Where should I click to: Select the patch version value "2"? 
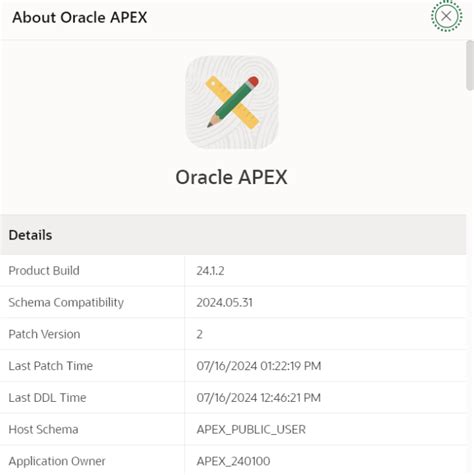[x=199, y=334]
